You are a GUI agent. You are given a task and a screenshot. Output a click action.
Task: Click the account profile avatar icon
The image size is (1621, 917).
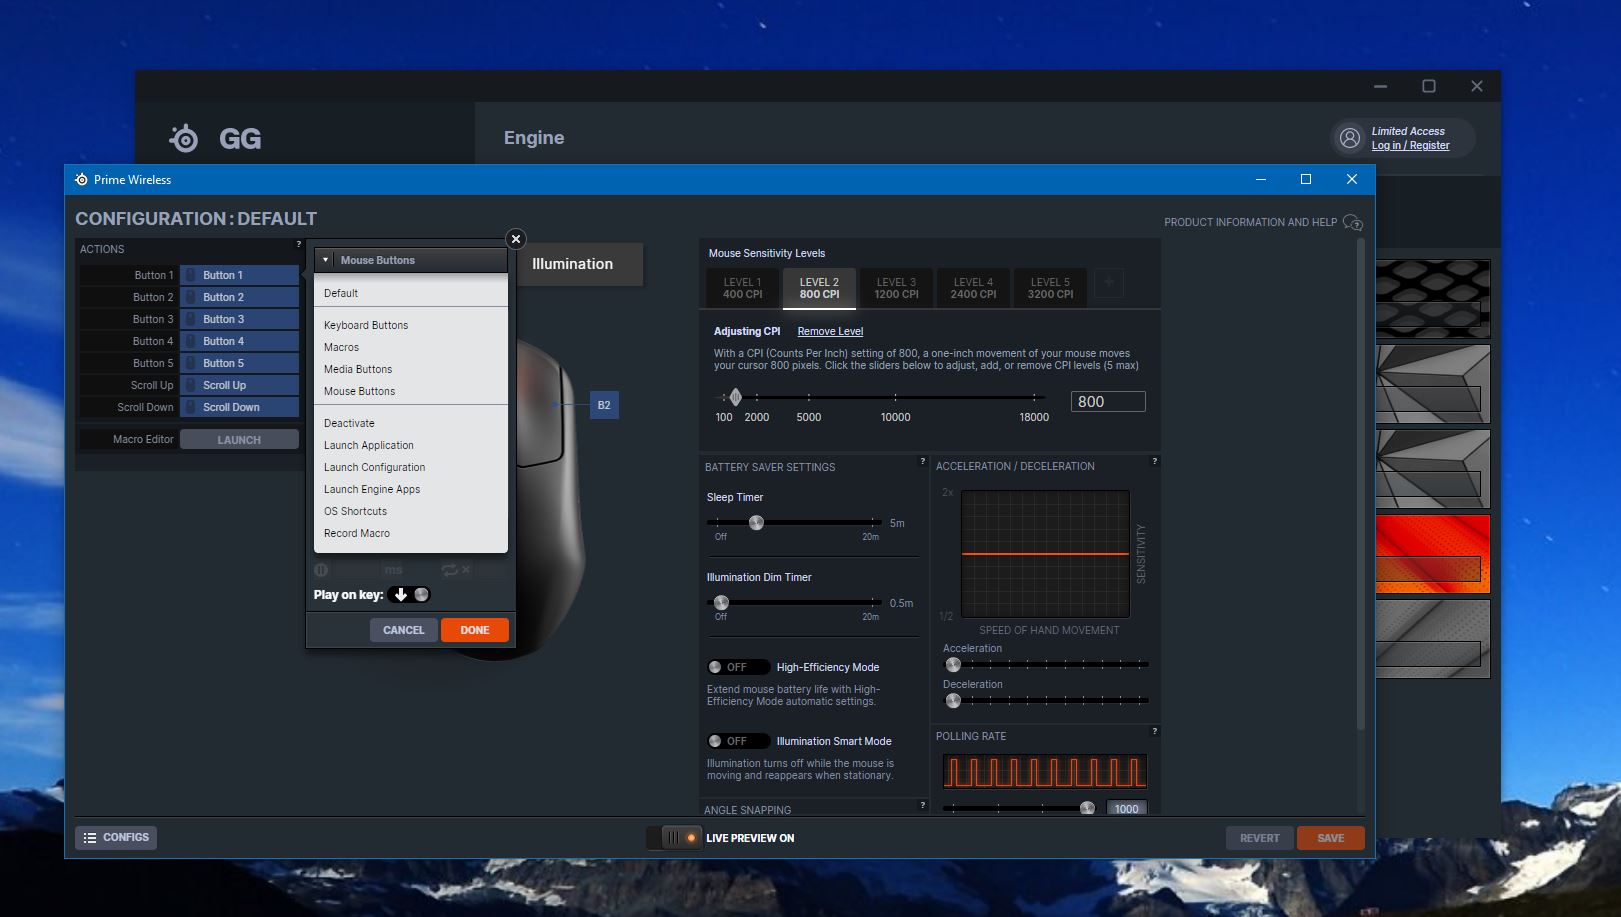coord(1349,138)
